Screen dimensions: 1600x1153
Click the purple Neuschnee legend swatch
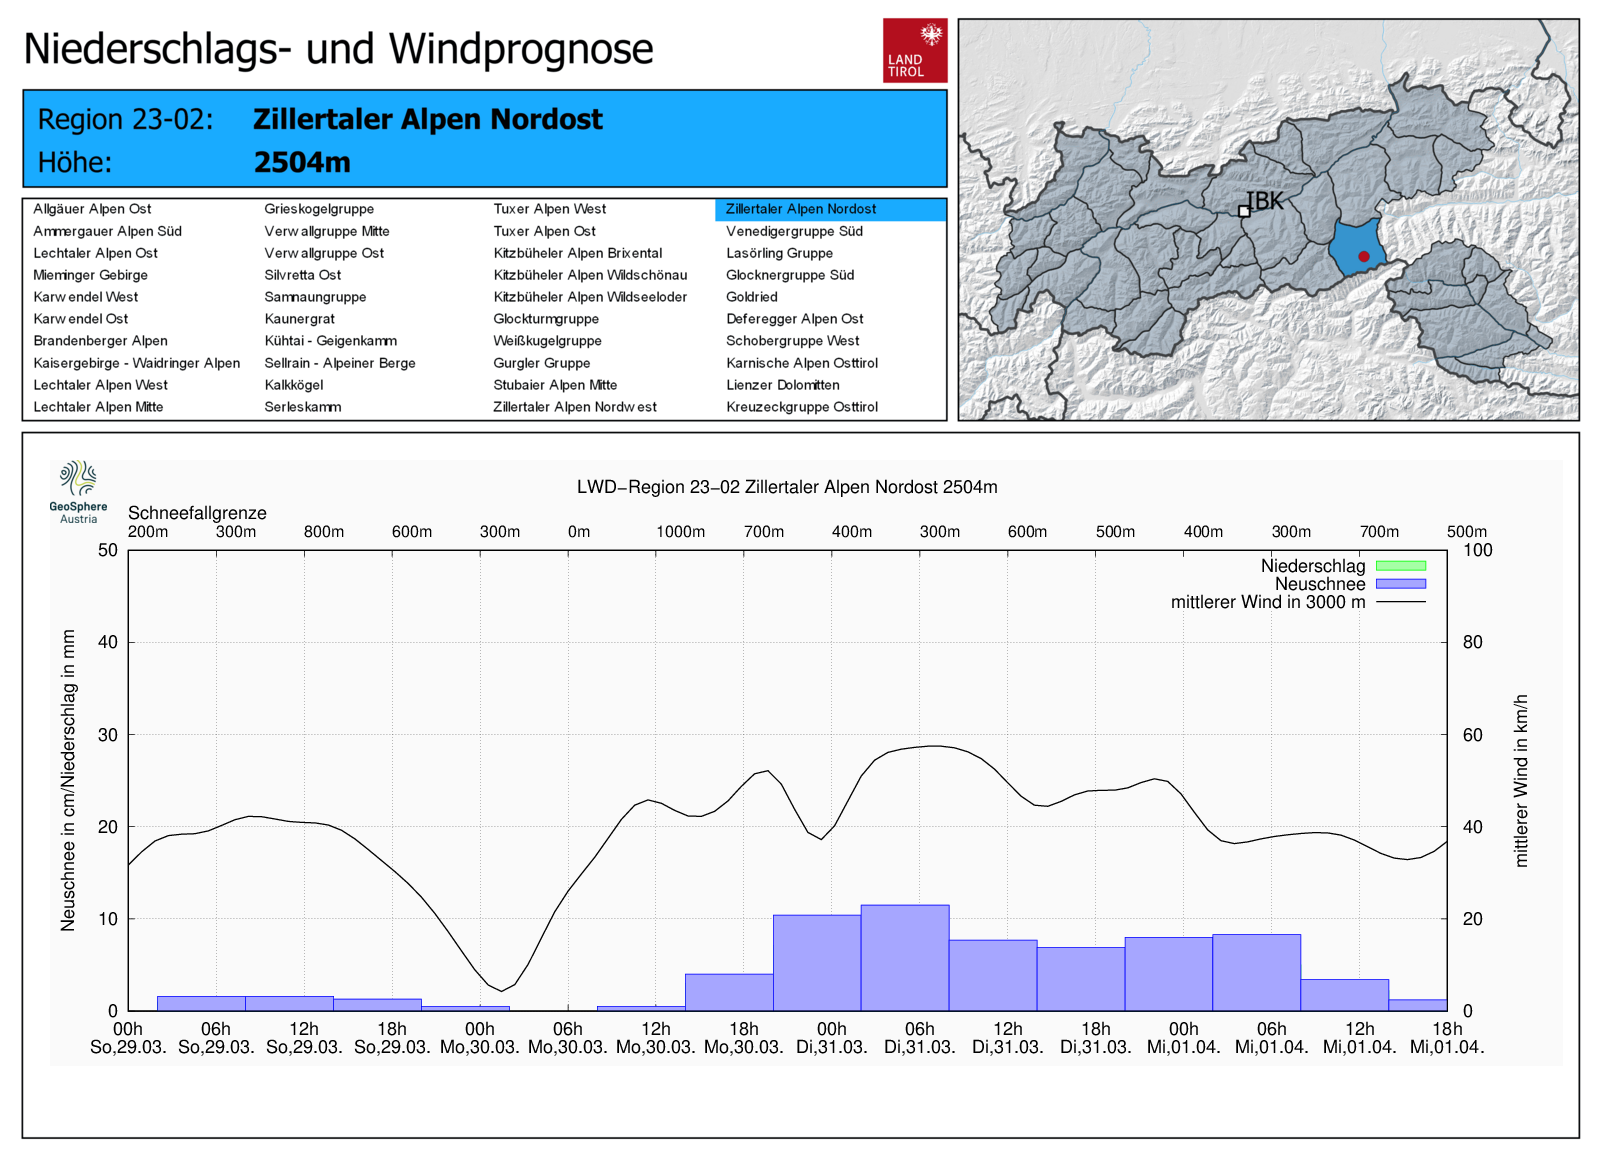(x=1401, y=584)
